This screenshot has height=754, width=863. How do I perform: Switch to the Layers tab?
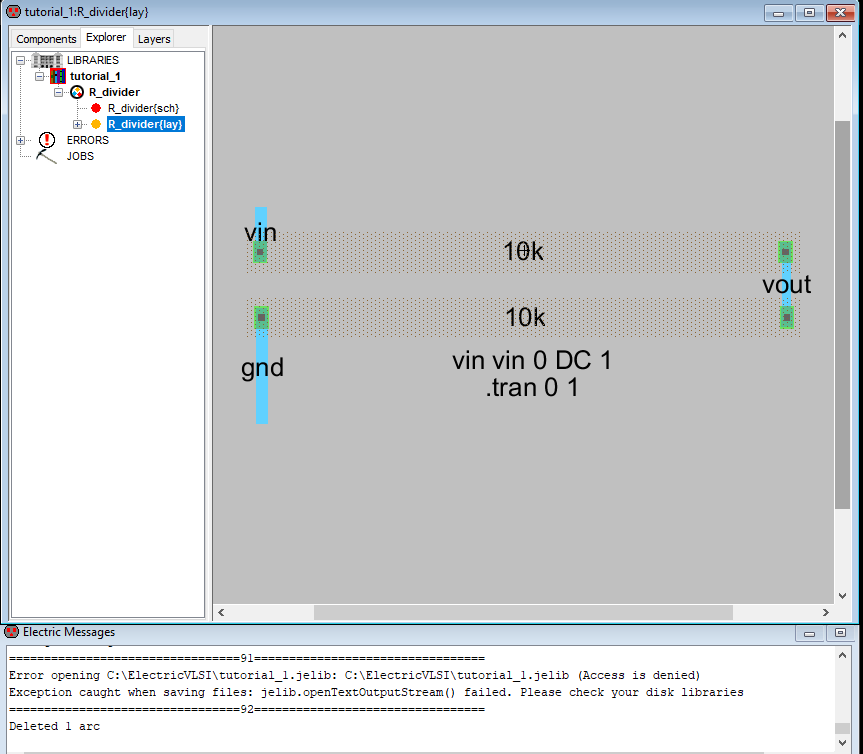[154, 39]
